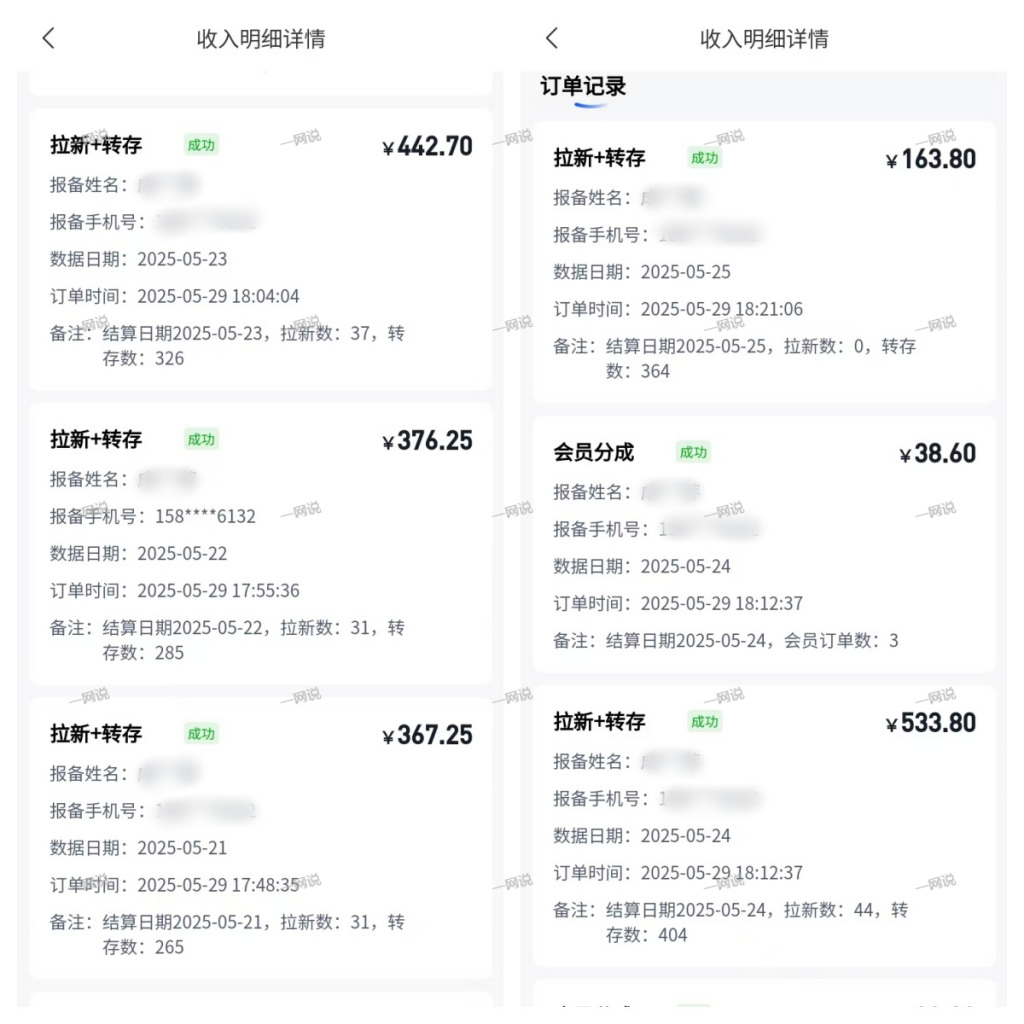Tap the back arrow on the right screen
This screenshot has width=1024, height=1024.
(551, 37)
